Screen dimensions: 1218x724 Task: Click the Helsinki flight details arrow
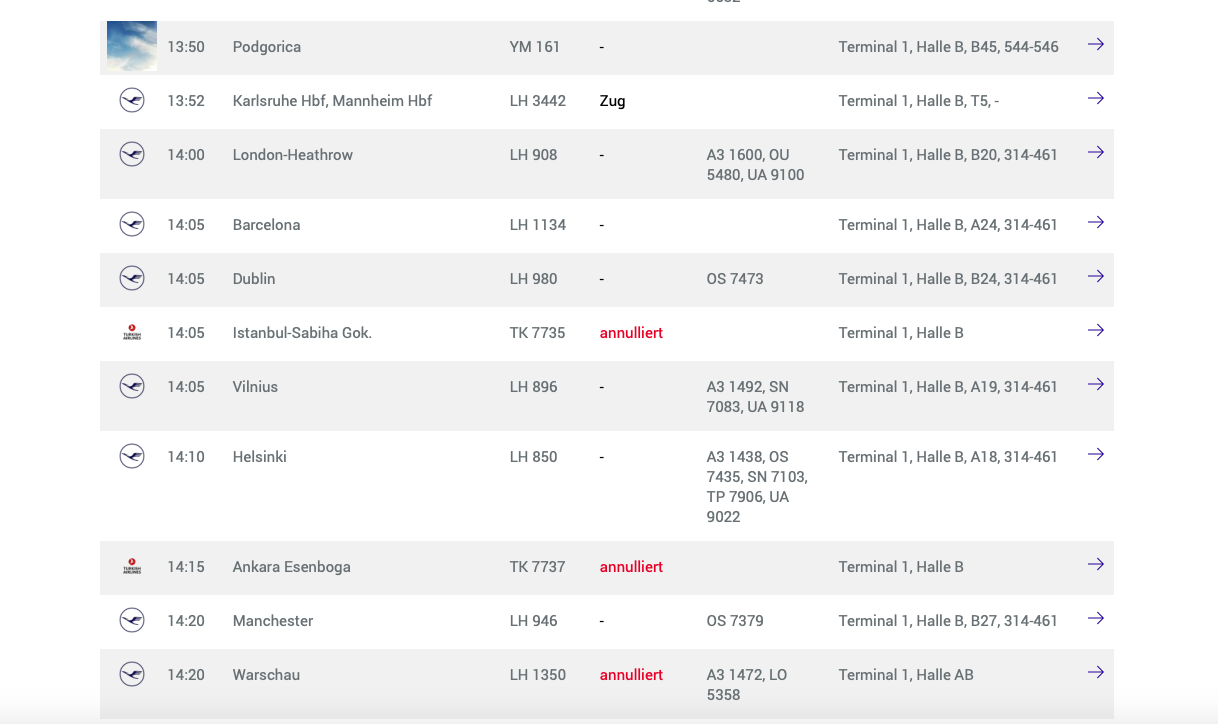click(1096, 455)
